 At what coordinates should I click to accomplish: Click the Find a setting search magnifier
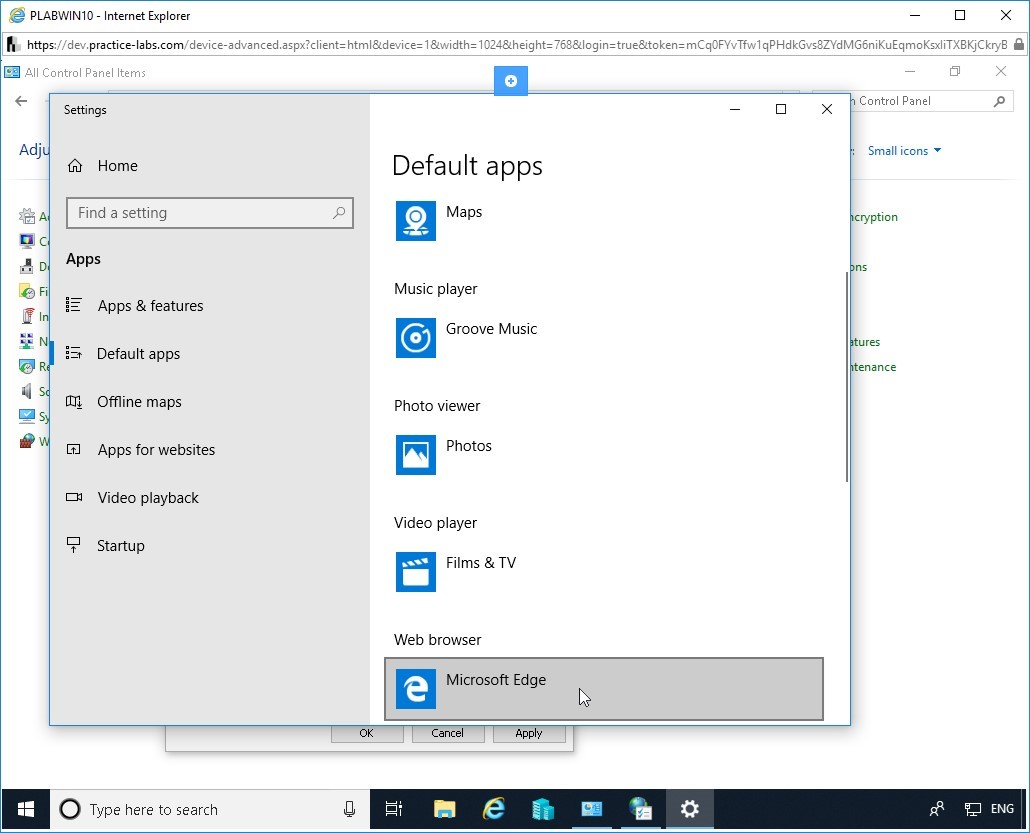[339, 213]
